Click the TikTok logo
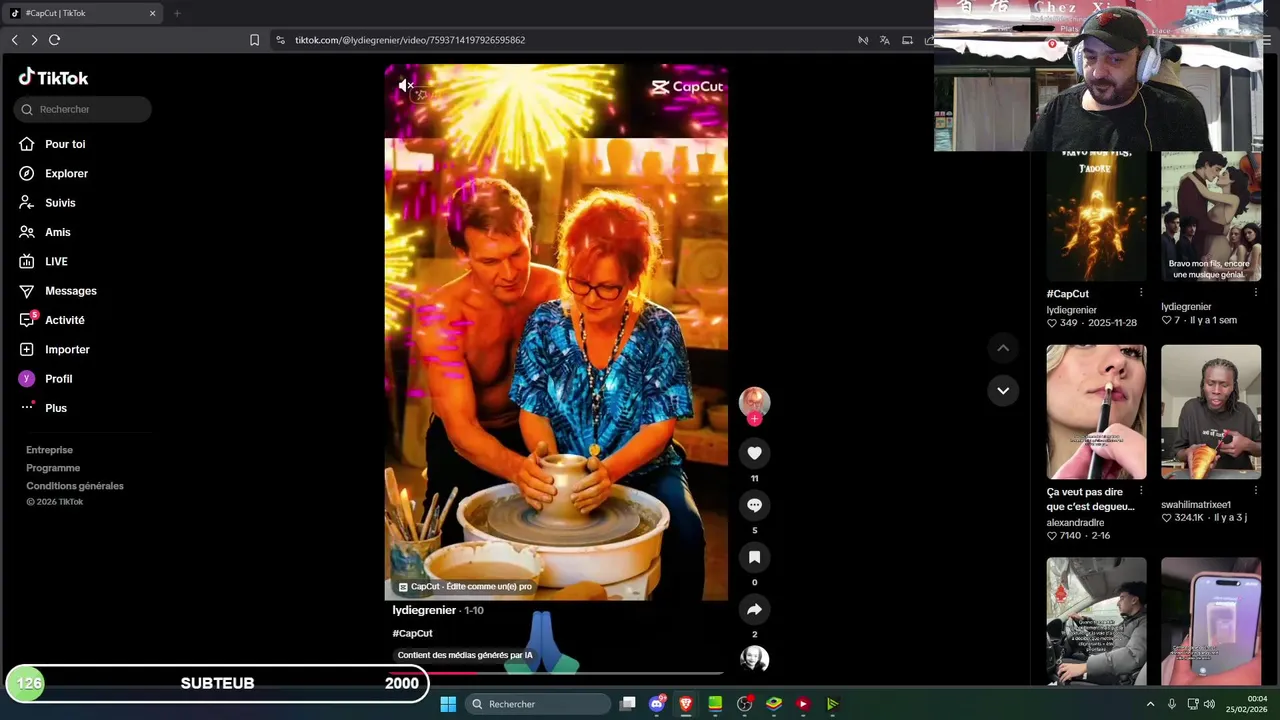The image size is (1280, 720). 53,77
